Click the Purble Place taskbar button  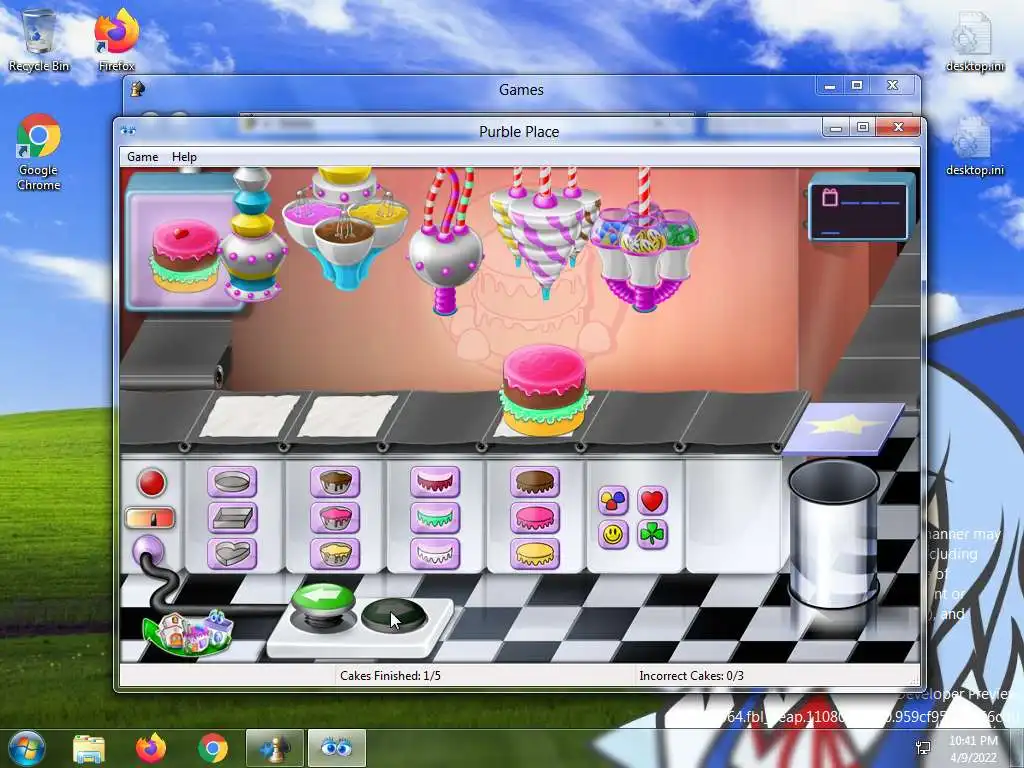point(336,749)
